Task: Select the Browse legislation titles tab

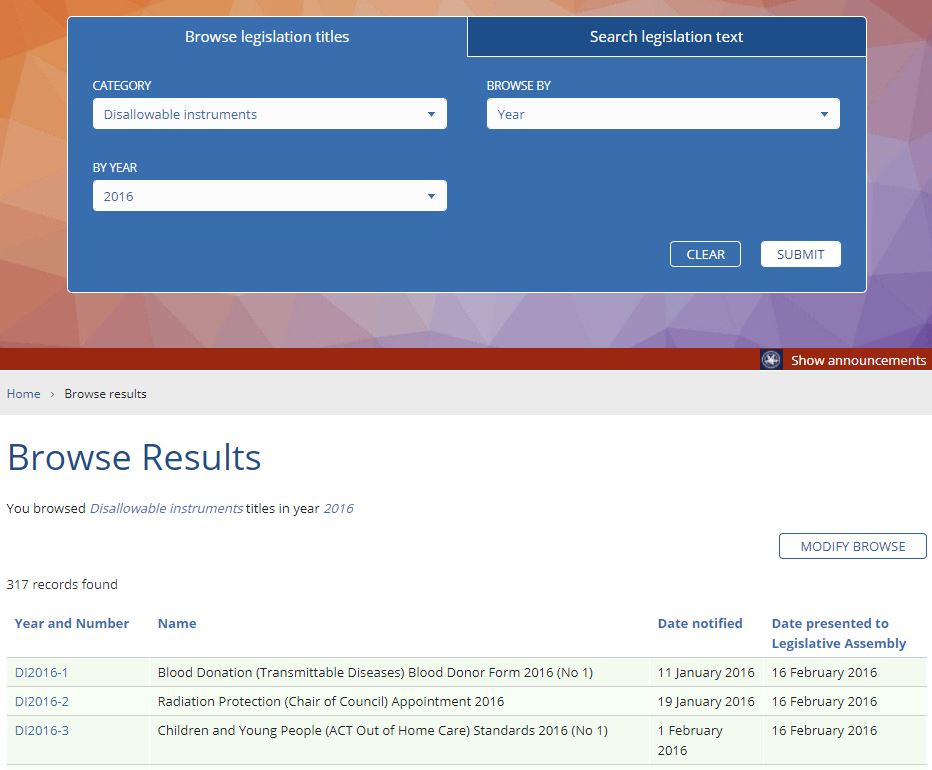Action: coord(267,37)
